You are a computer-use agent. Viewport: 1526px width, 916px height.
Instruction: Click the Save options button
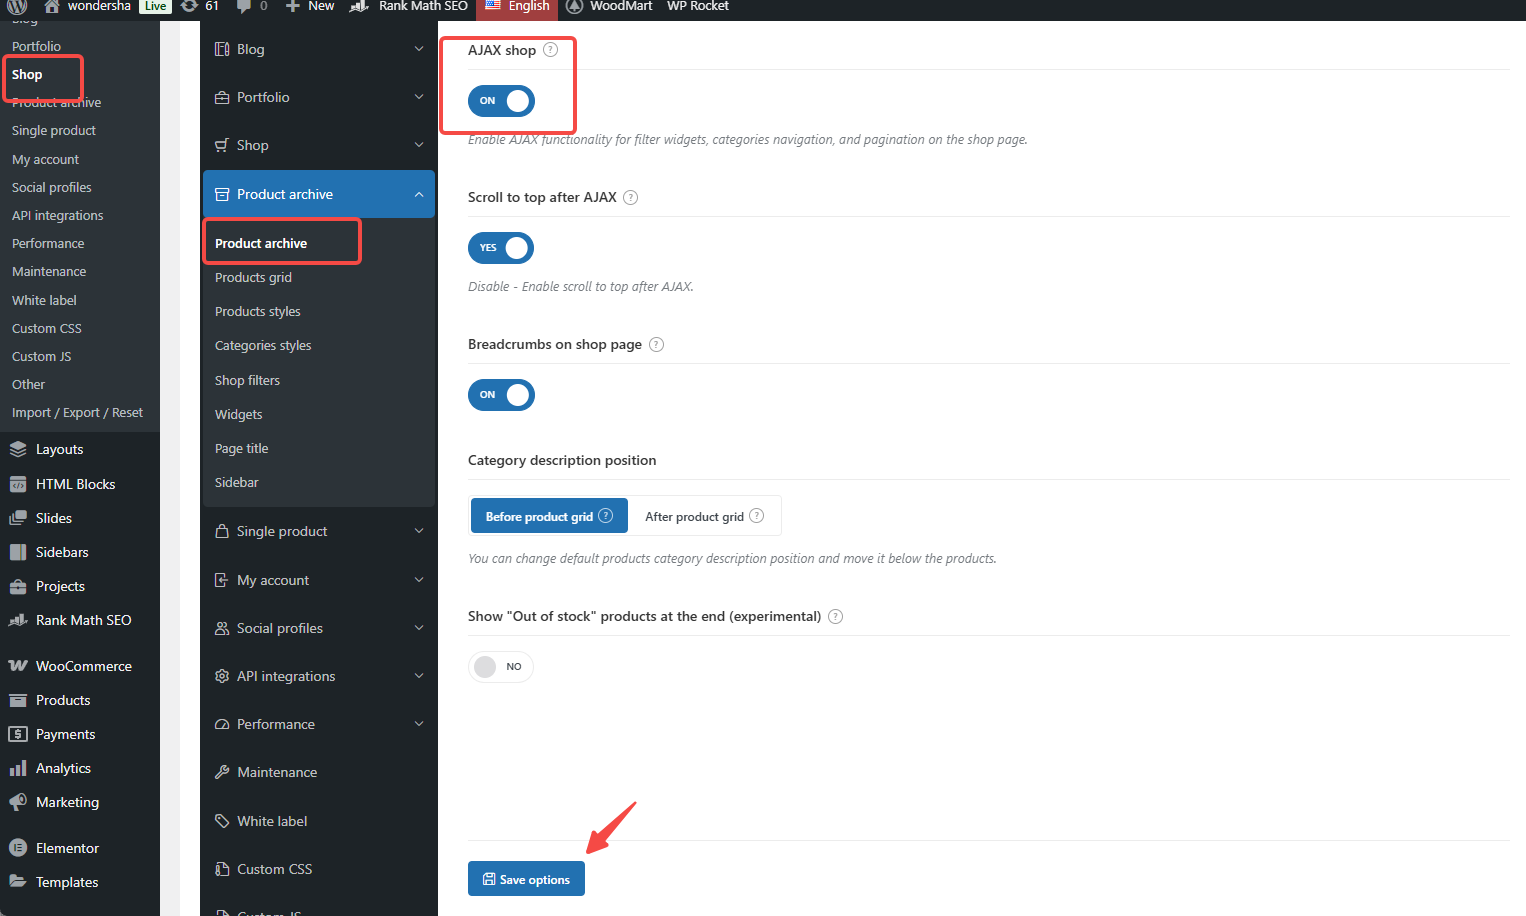click(526, 879)
